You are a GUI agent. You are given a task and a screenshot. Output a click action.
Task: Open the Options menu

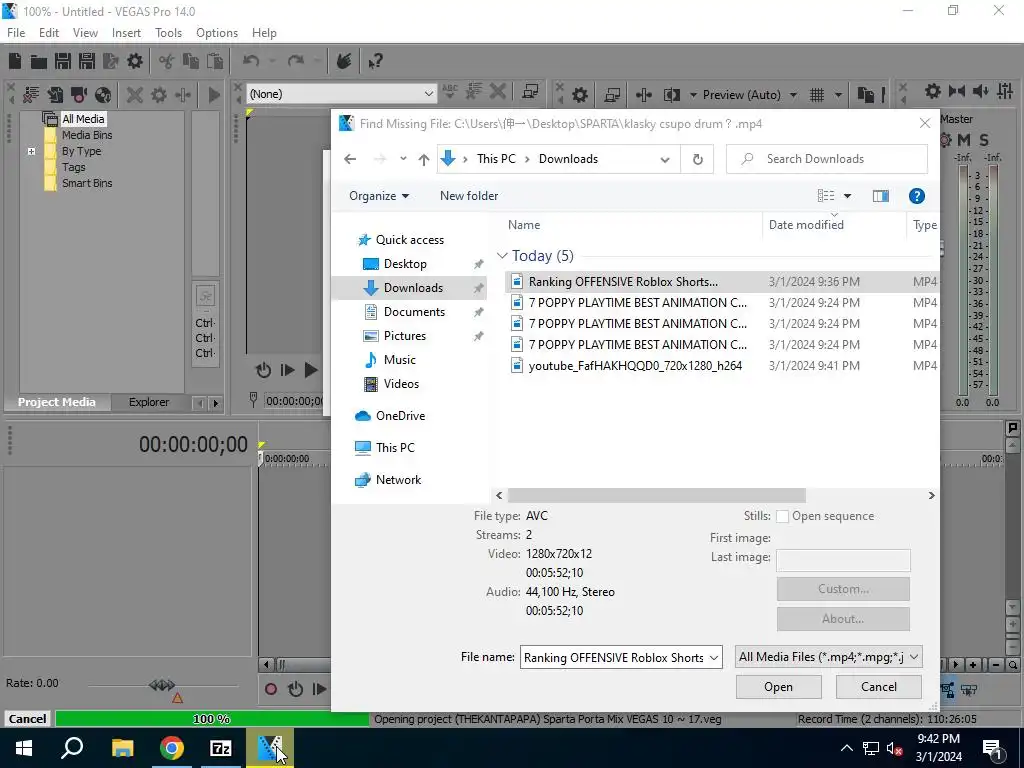pos(217,33)
